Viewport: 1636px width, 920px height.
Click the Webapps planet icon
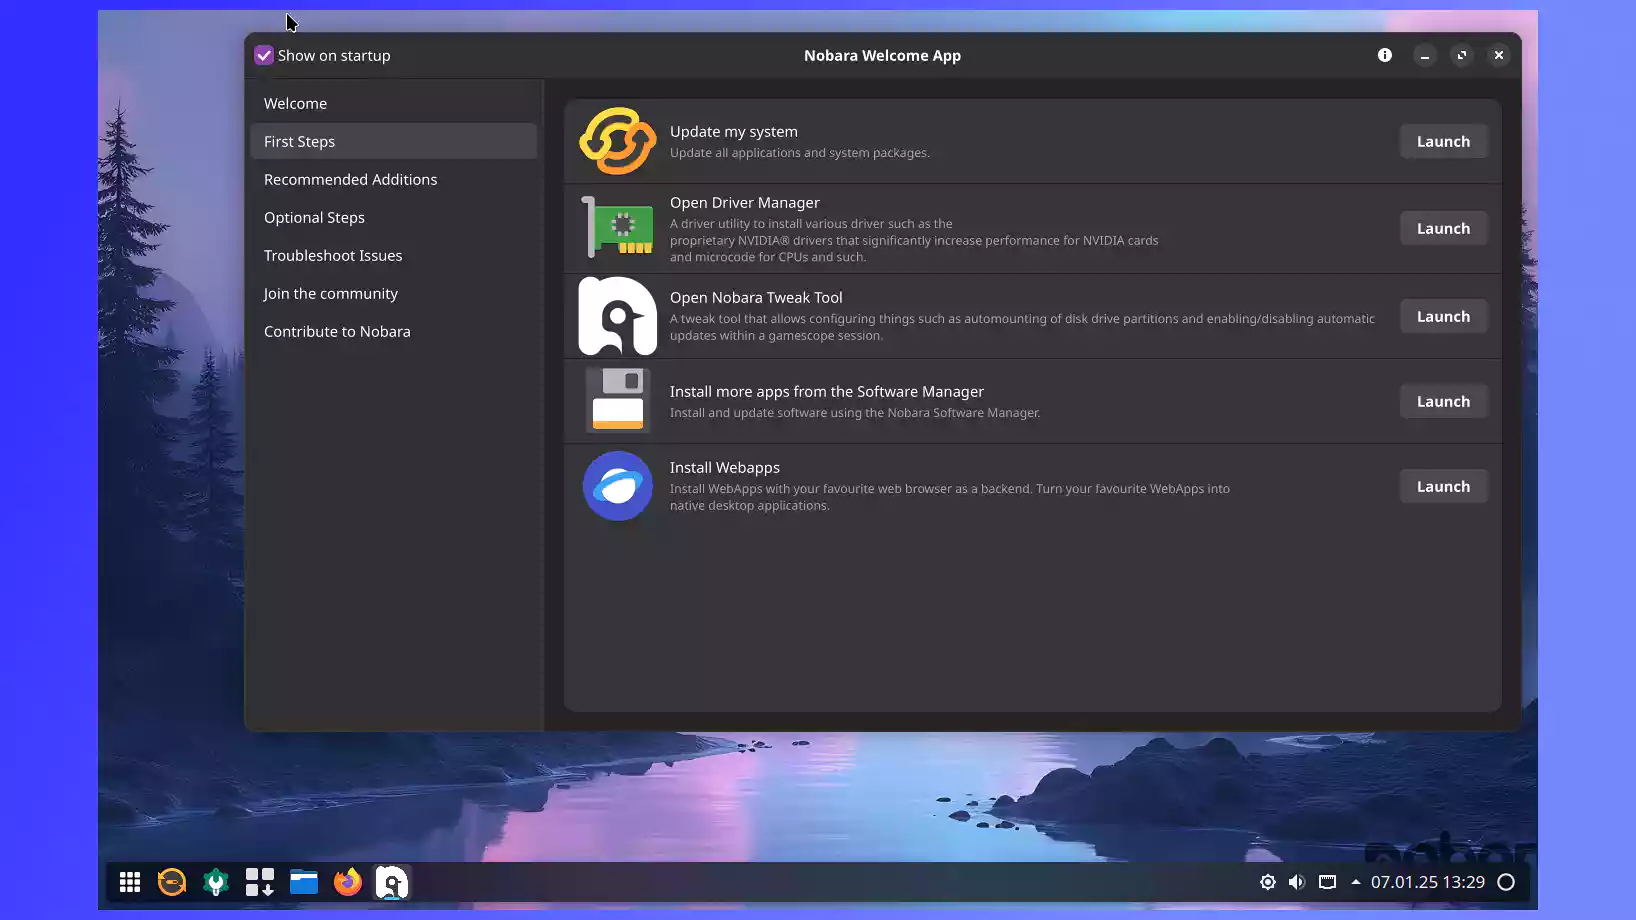(618, 486)
